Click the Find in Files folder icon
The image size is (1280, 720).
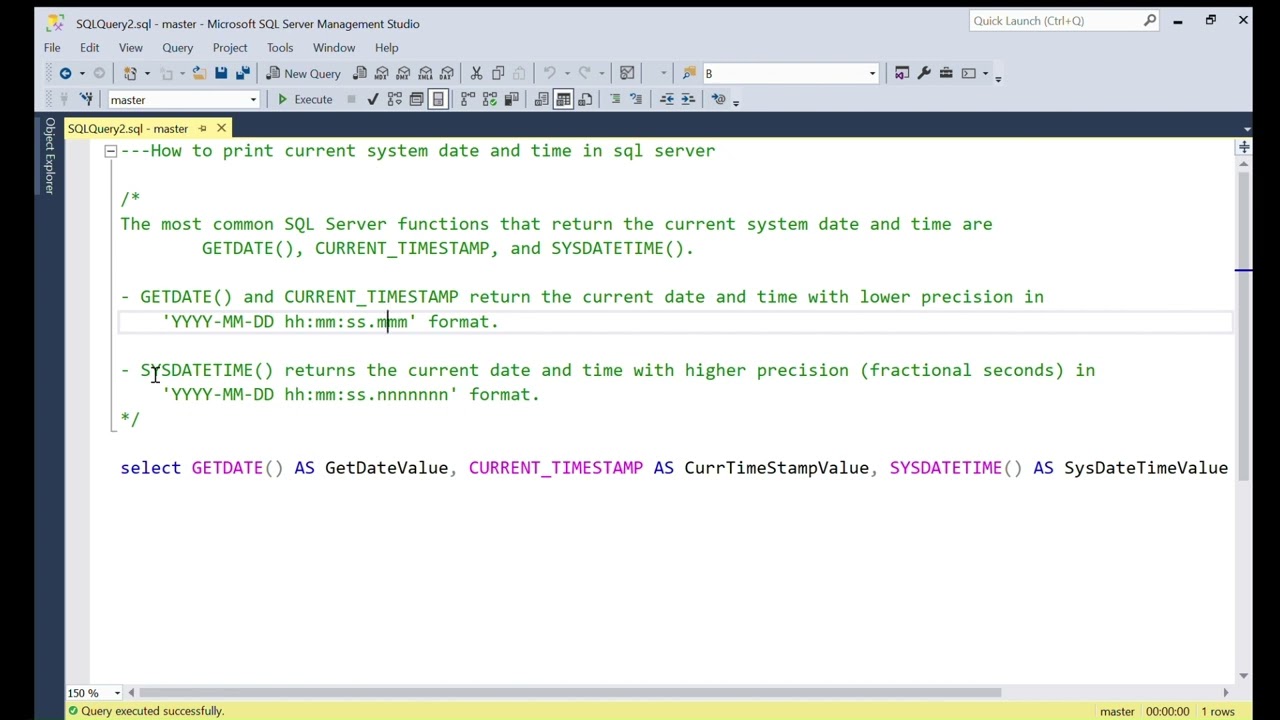[x=689, y=73]
